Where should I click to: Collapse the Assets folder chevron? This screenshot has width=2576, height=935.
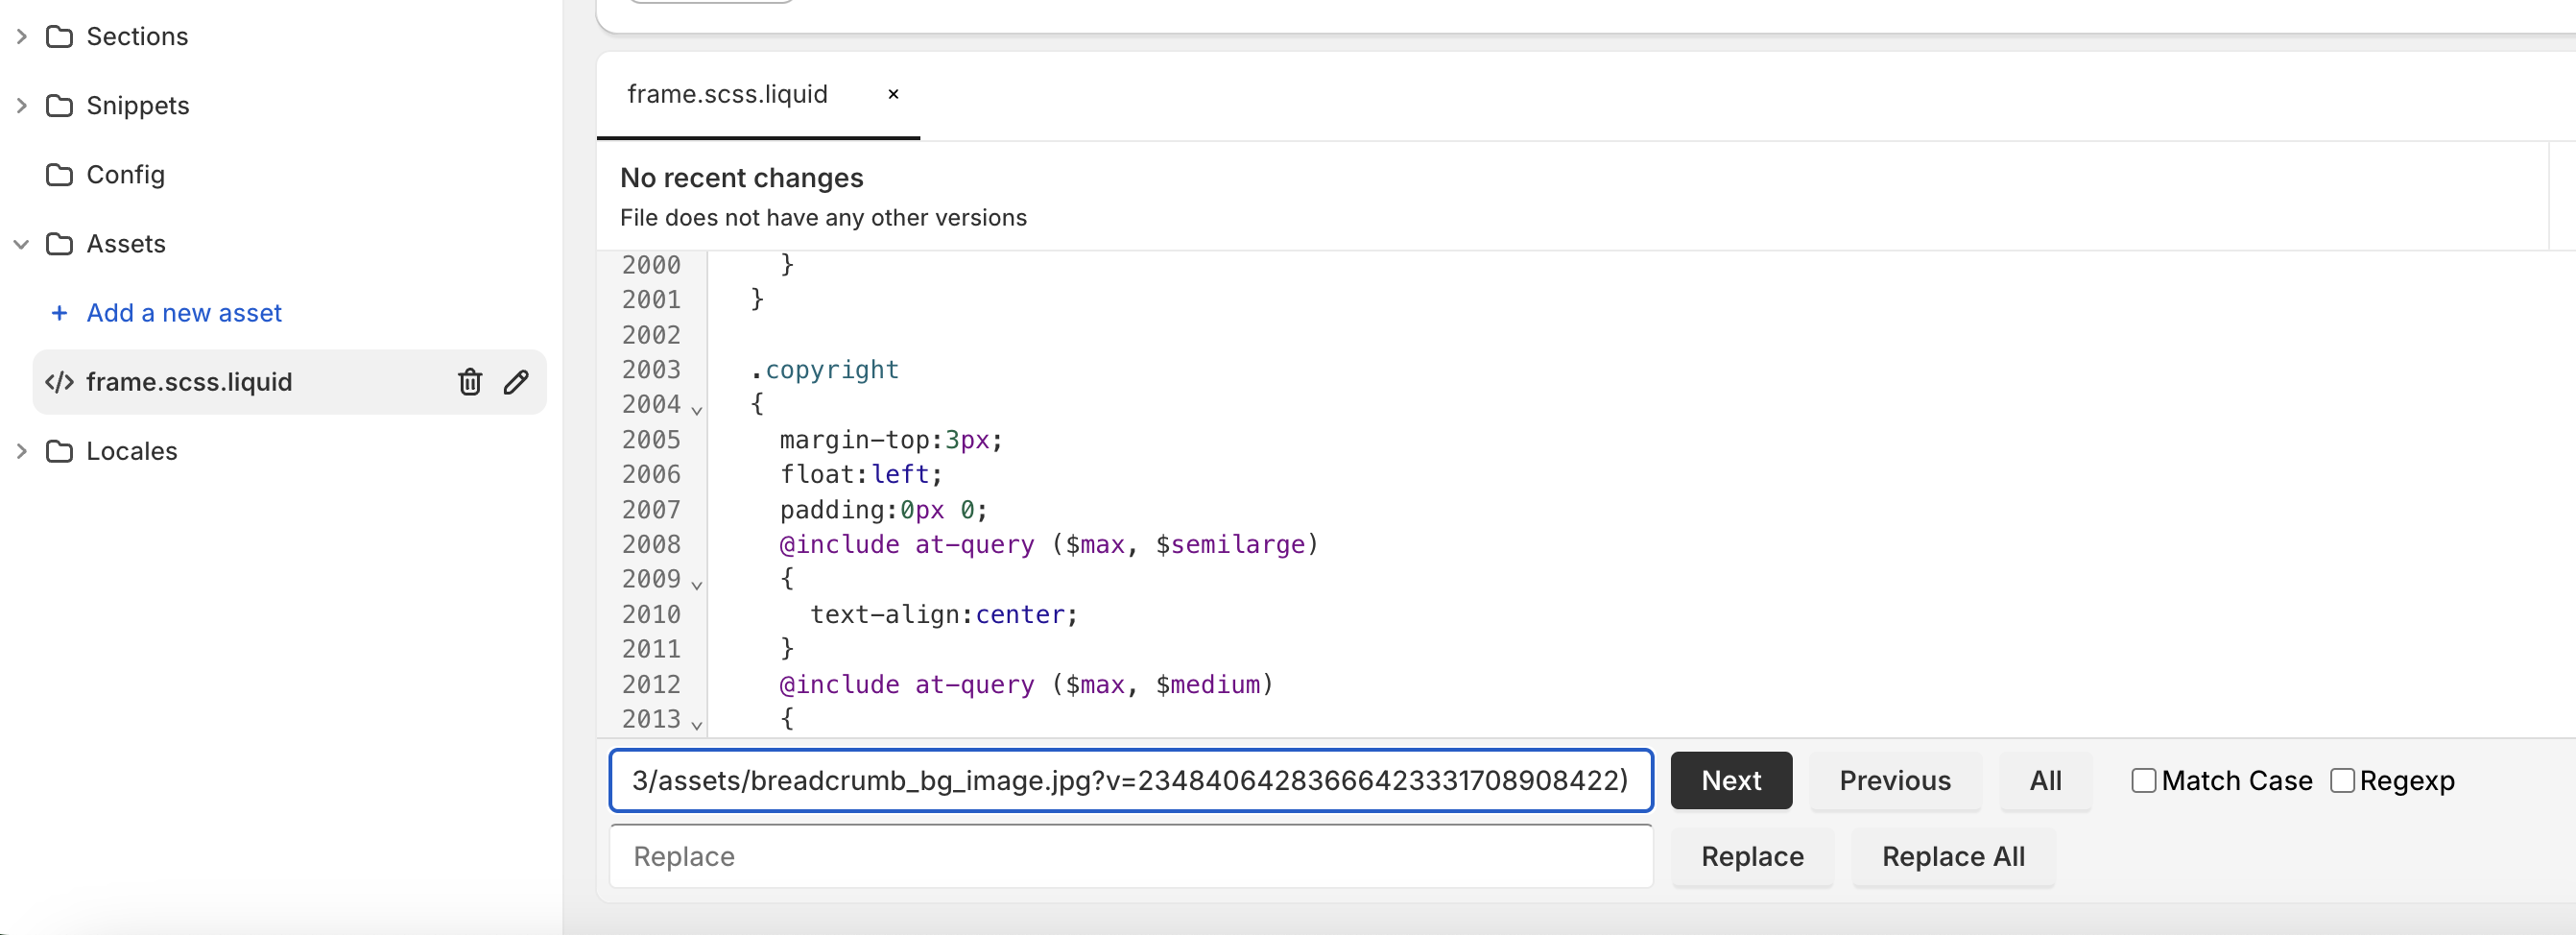(21, 244)
